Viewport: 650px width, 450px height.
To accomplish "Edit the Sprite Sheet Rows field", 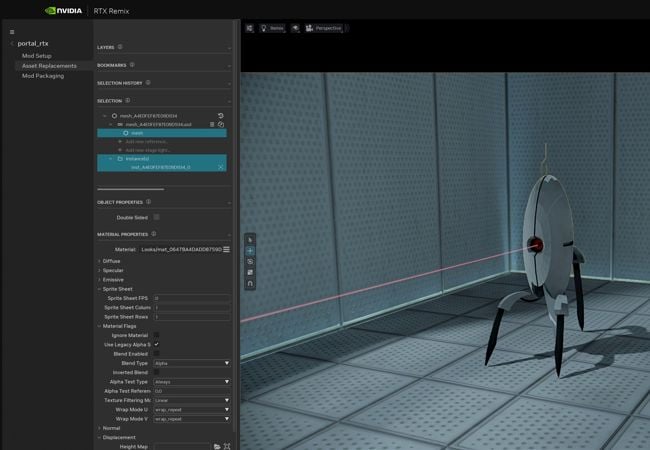I will tap(192, 317).
